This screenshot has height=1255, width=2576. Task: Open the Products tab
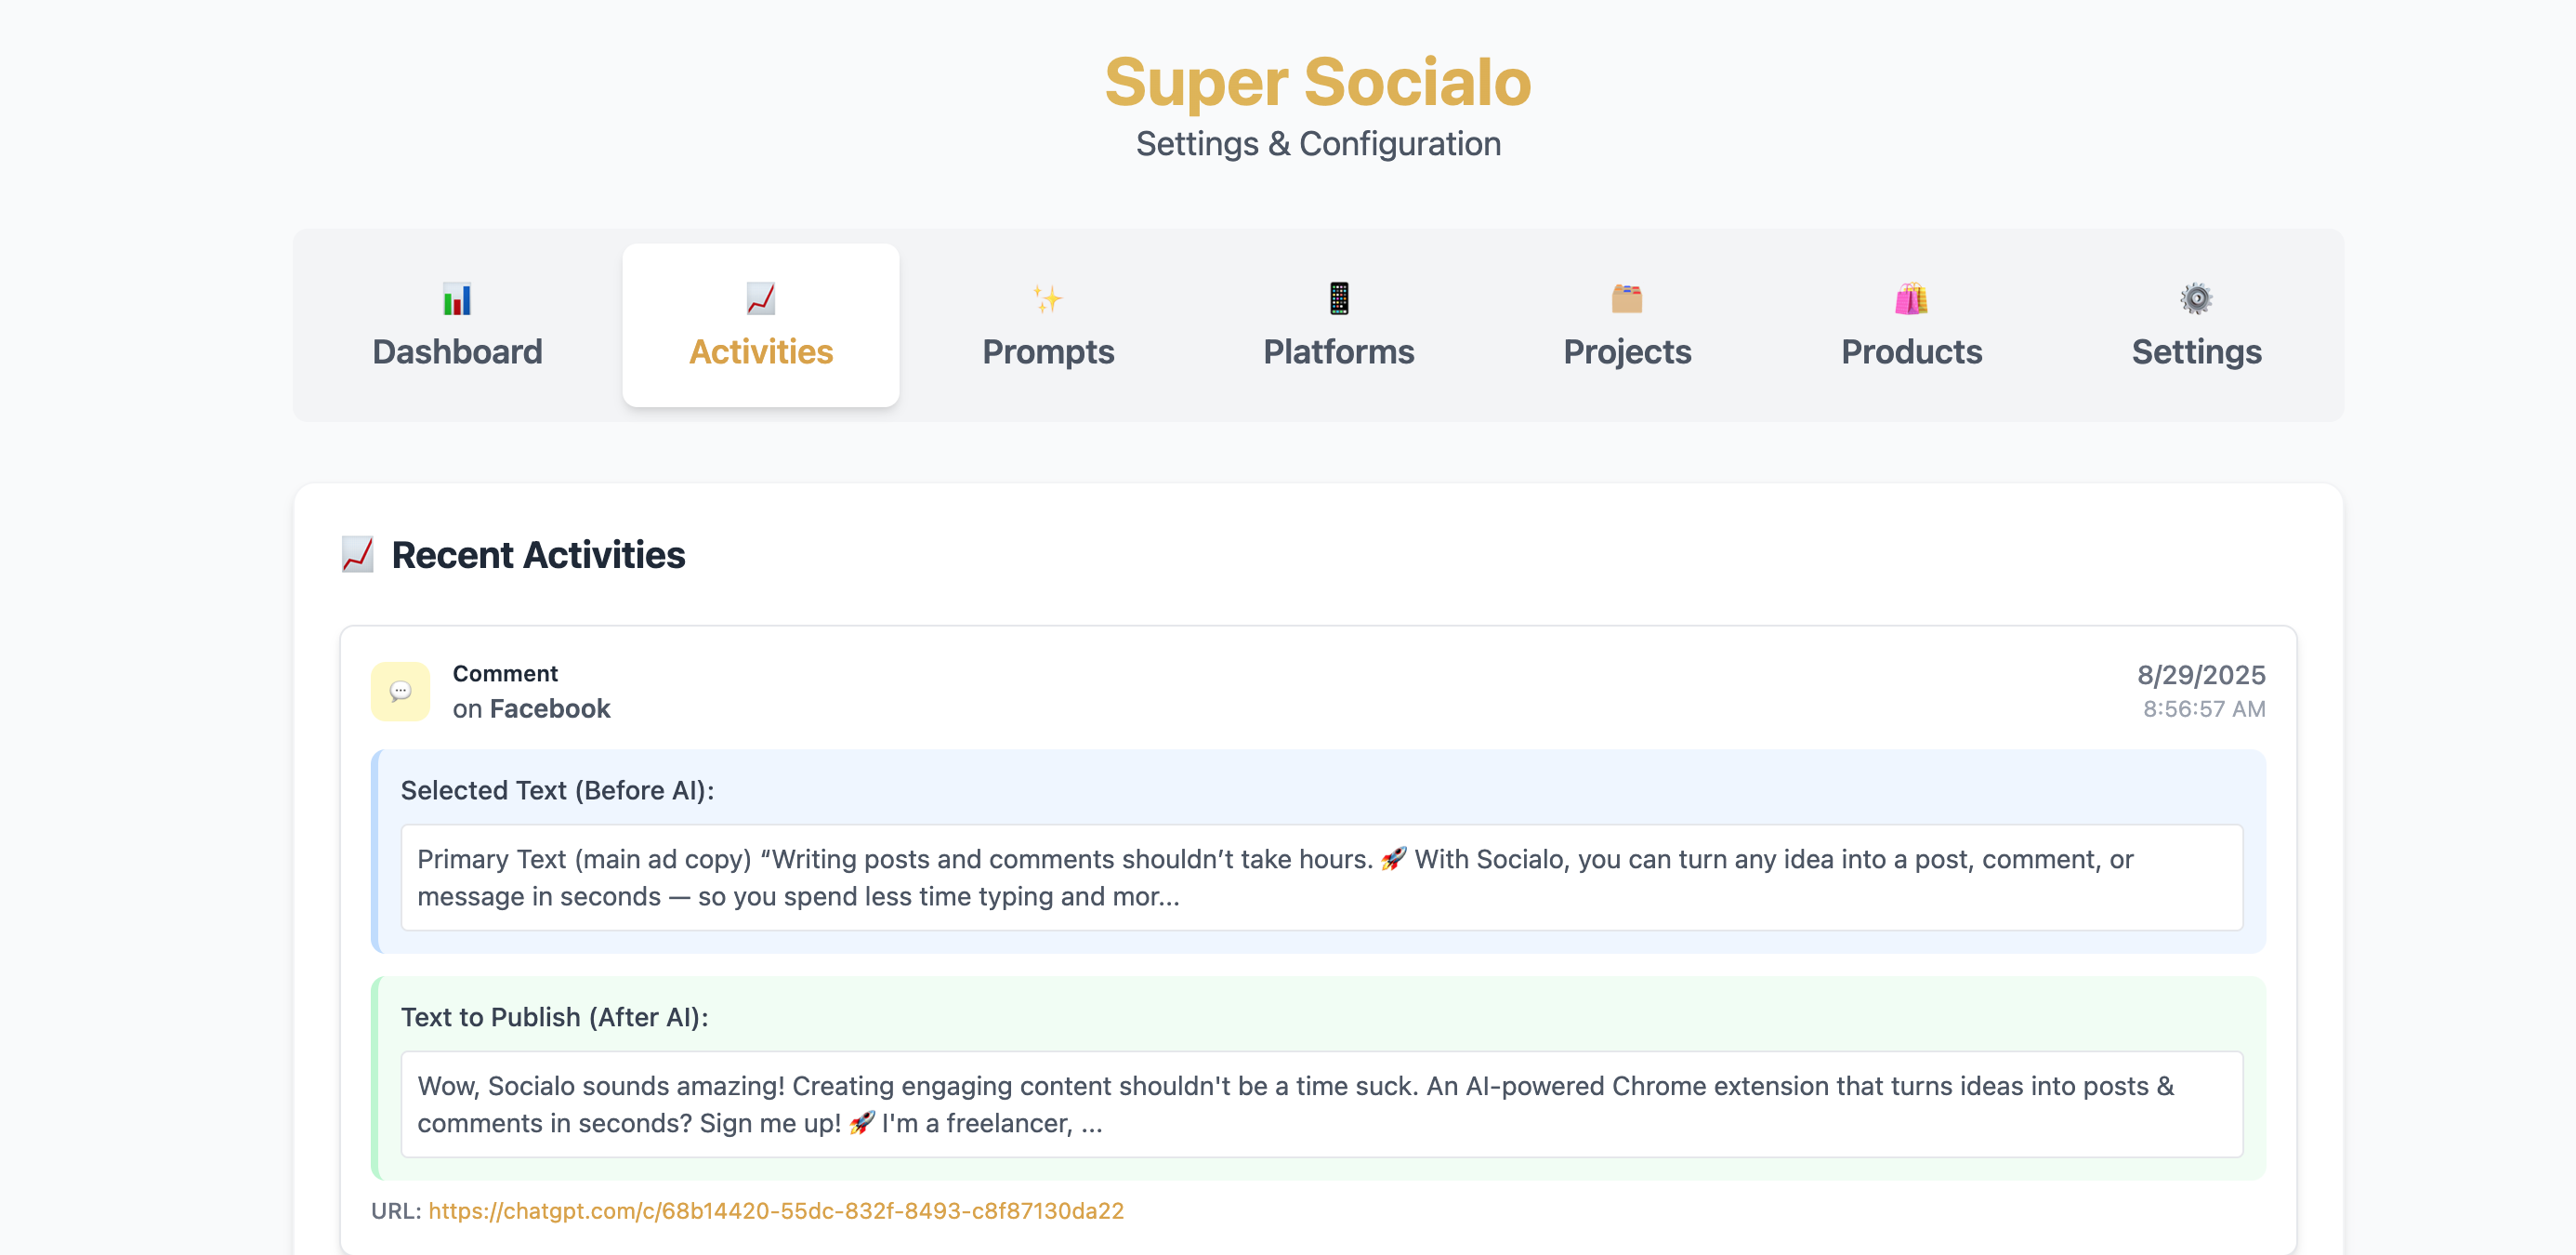click(1911, 325)
